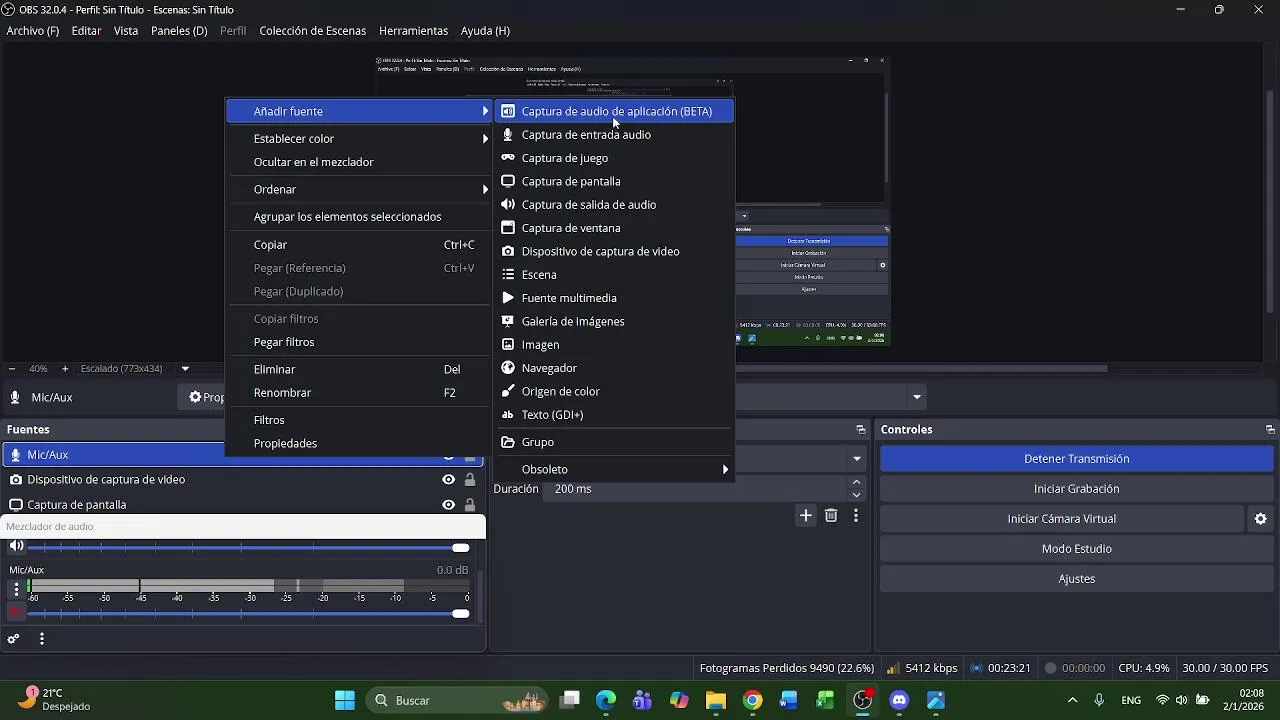Open Propiedades from context menu
This screenshot has height=720, width=1280.
(359, 443)
